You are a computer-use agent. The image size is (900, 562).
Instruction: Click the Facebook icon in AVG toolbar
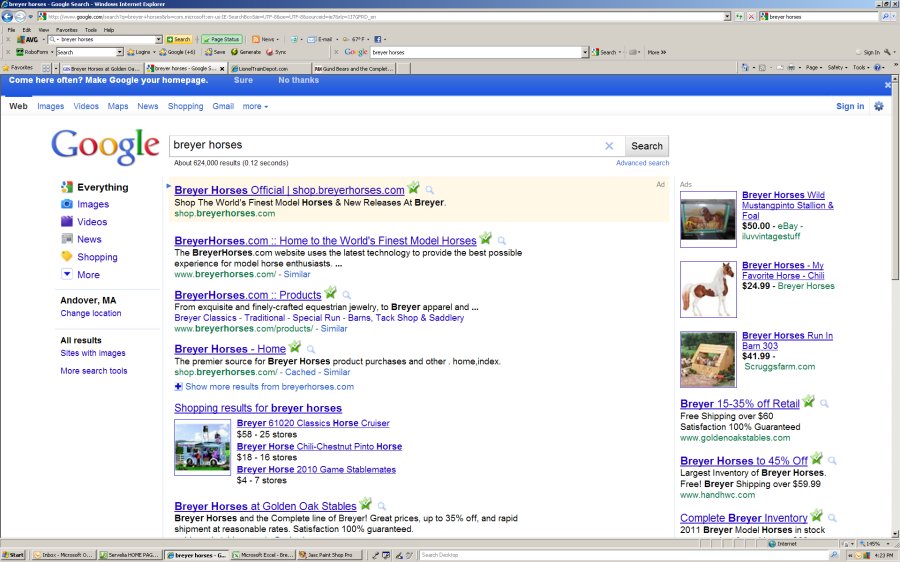(x=378, y=39)
